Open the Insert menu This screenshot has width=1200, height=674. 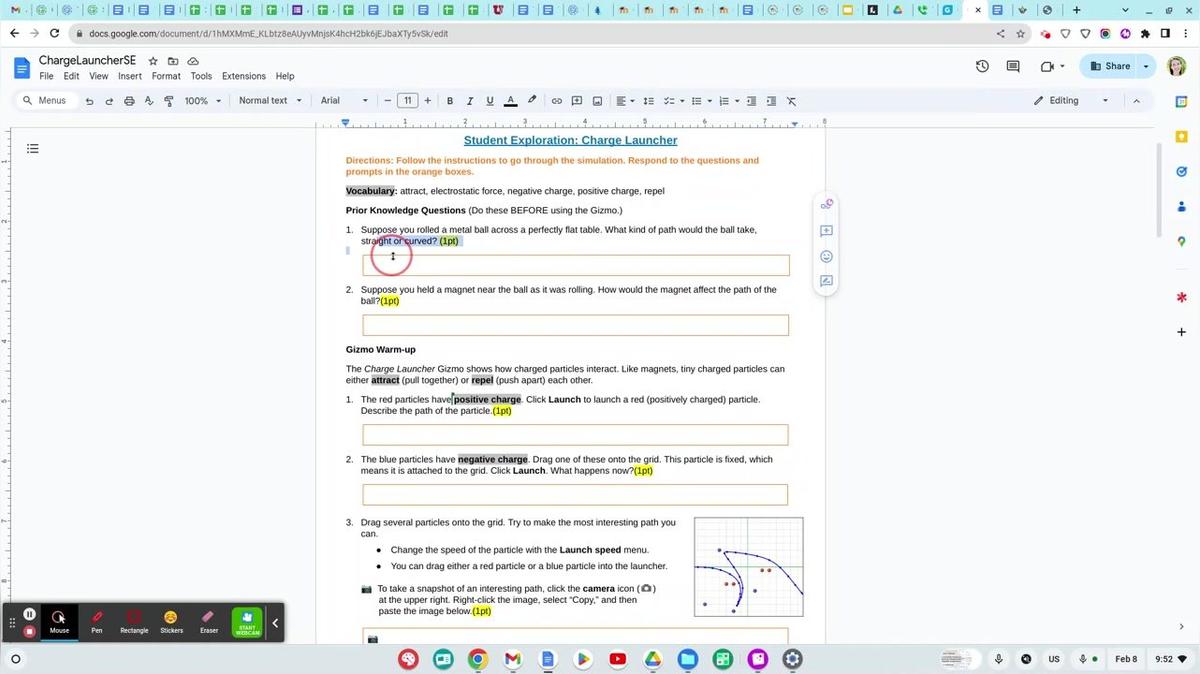[x=129, y=76]
